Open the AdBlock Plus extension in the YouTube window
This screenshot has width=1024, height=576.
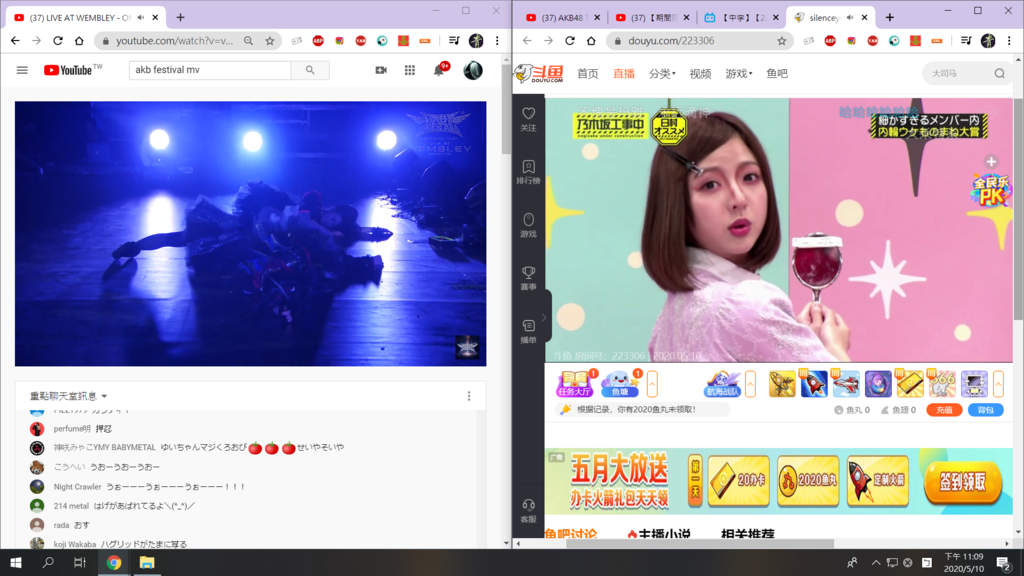pos(318,40)
